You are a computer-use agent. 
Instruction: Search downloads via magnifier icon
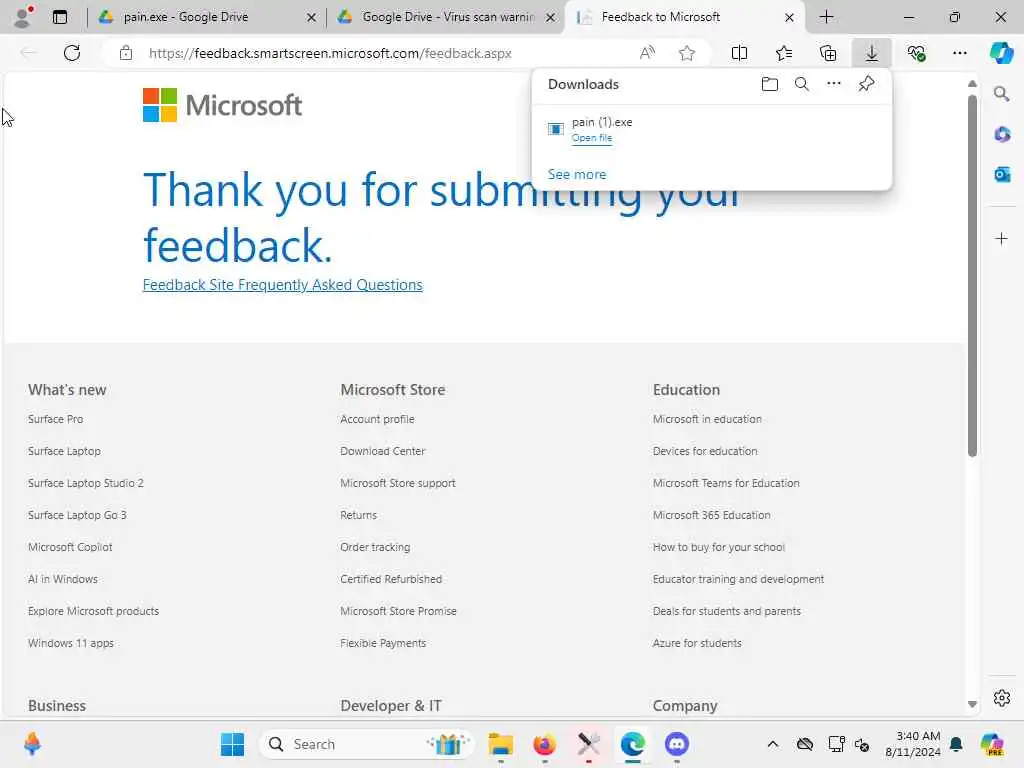(802, 84)
